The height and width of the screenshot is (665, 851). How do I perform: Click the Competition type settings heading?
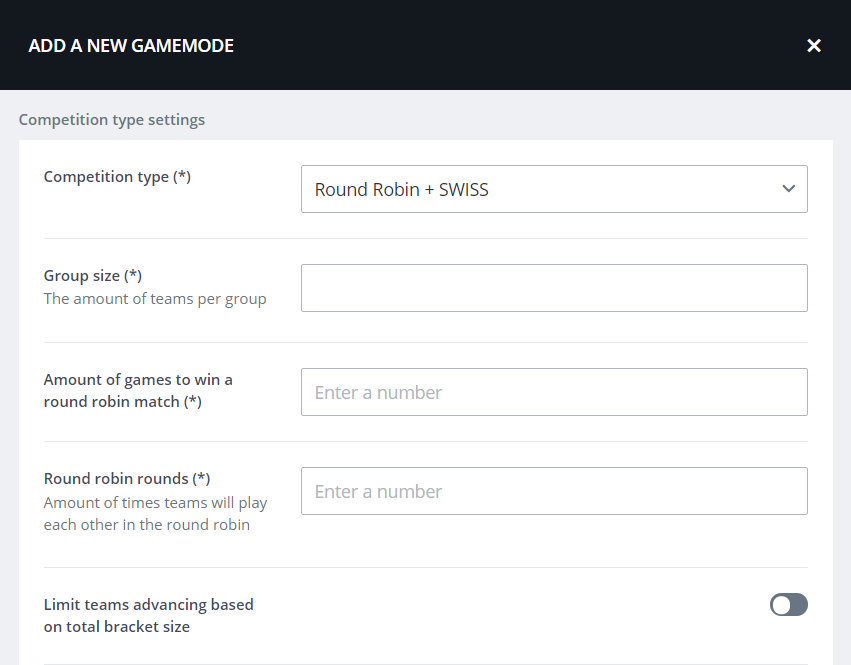tap(112, 120)
